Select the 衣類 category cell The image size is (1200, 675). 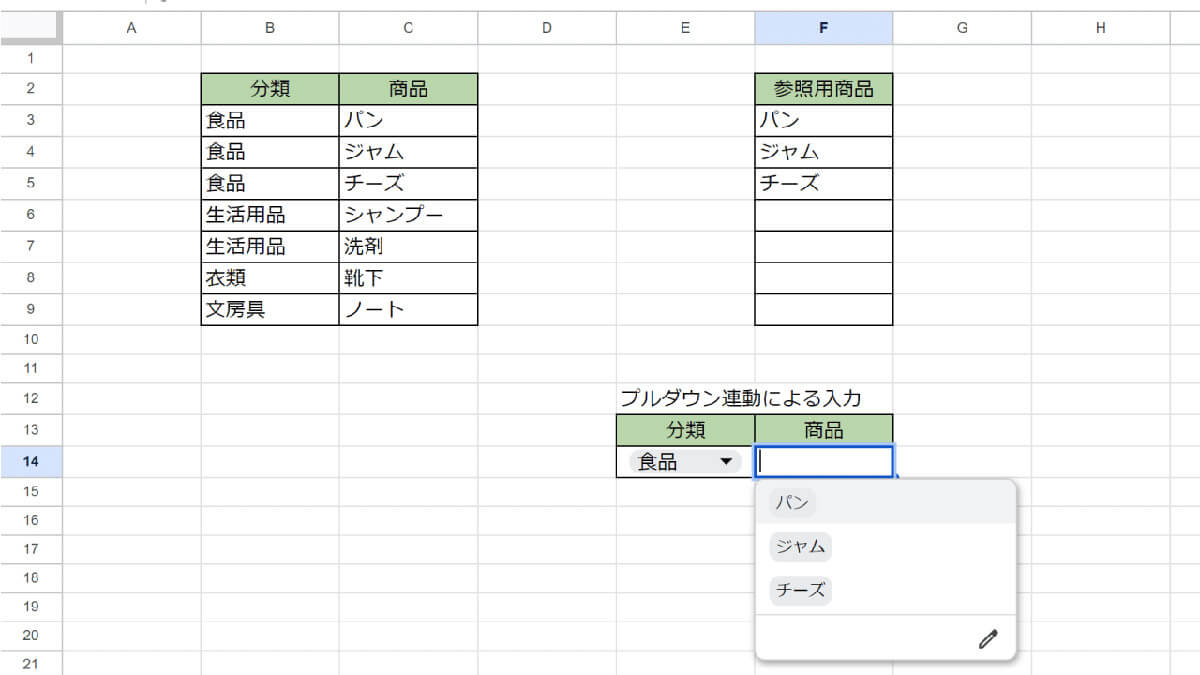click(270, 278)
